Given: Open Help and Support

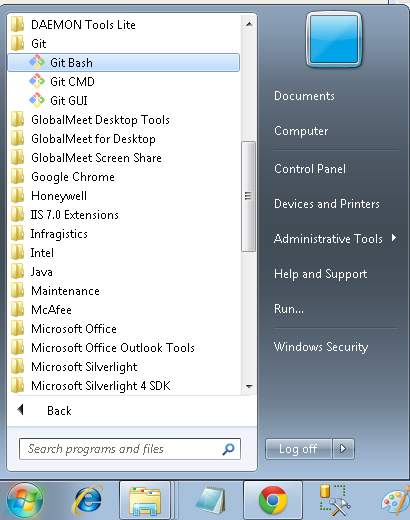Looking at the screenshot, I should tap(320, 274).
